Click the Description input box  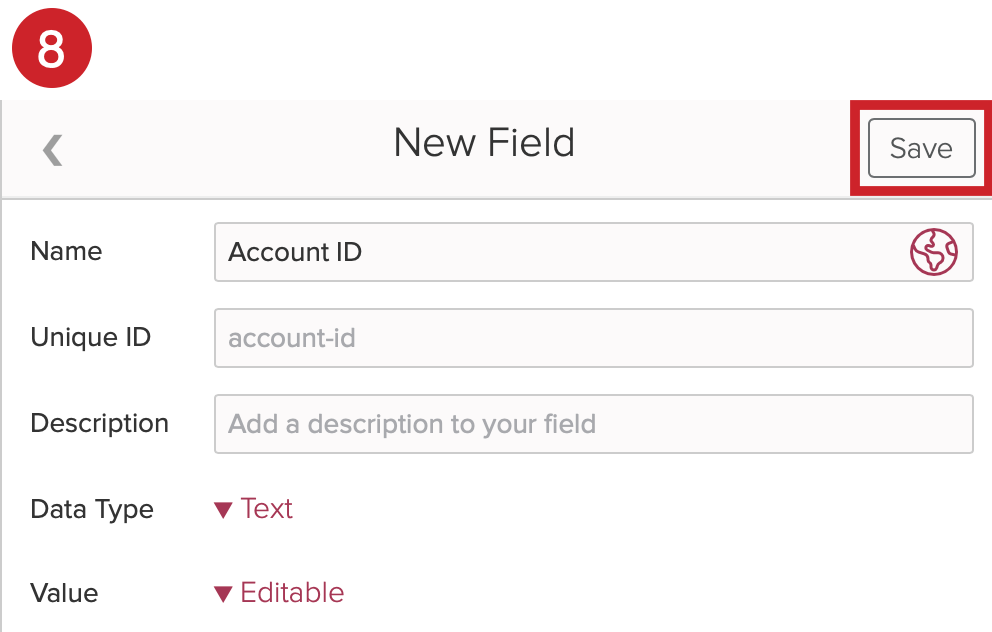(593, 424)
